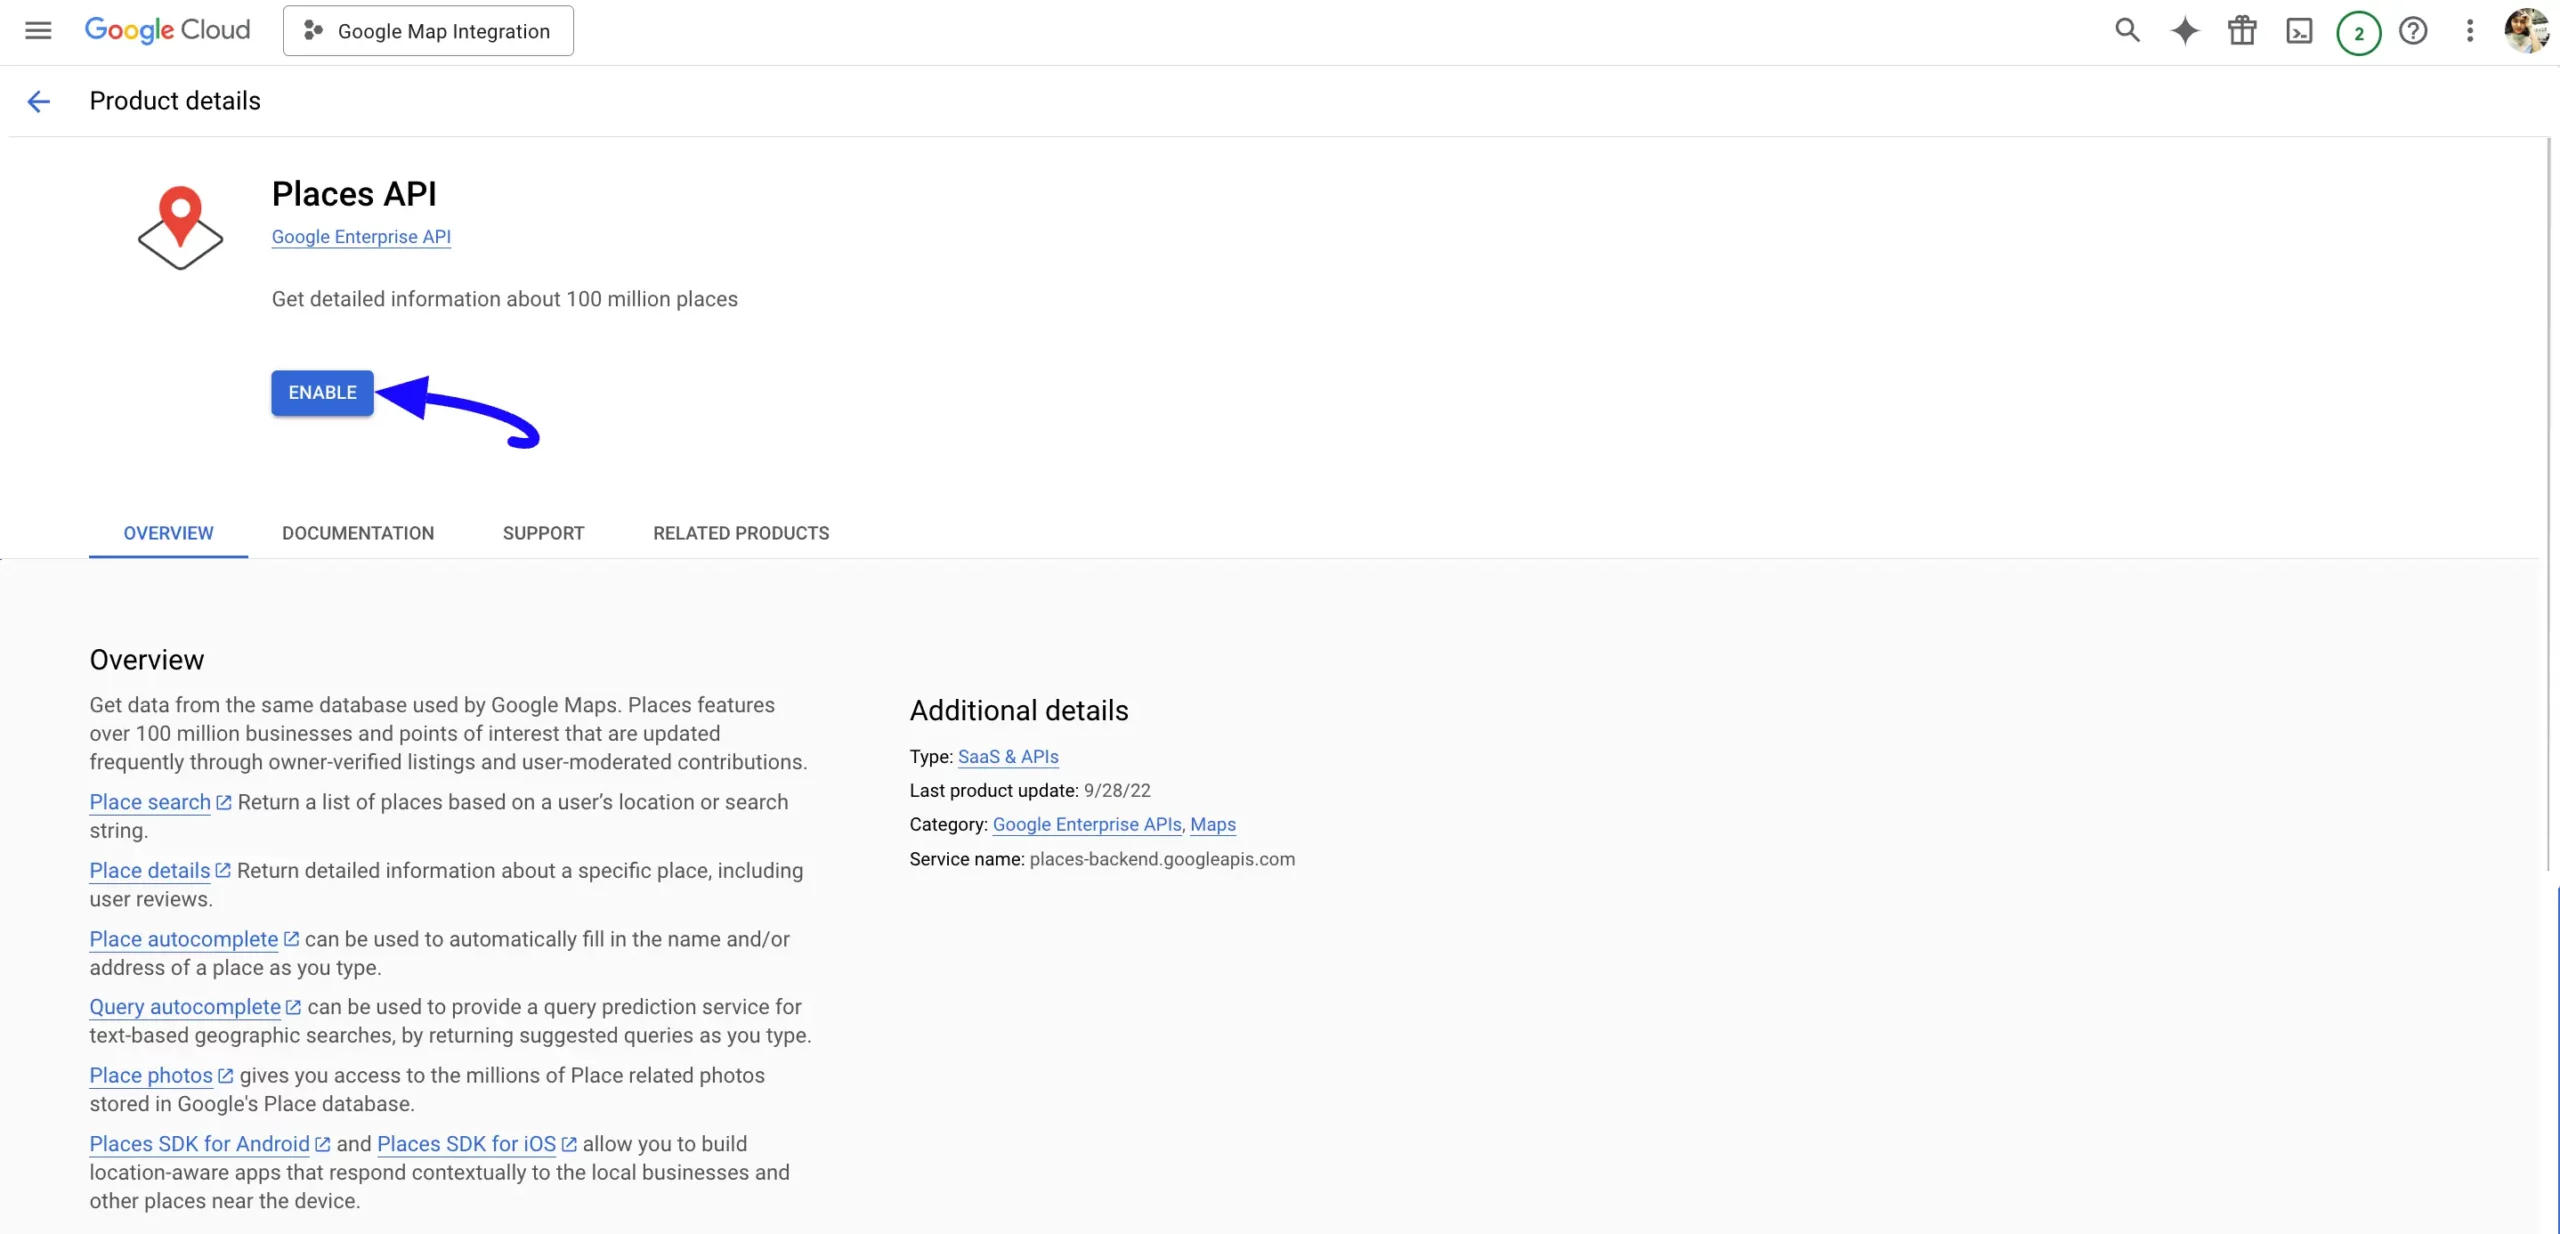Click the page's vertical scrollbar

[2550, 505]
